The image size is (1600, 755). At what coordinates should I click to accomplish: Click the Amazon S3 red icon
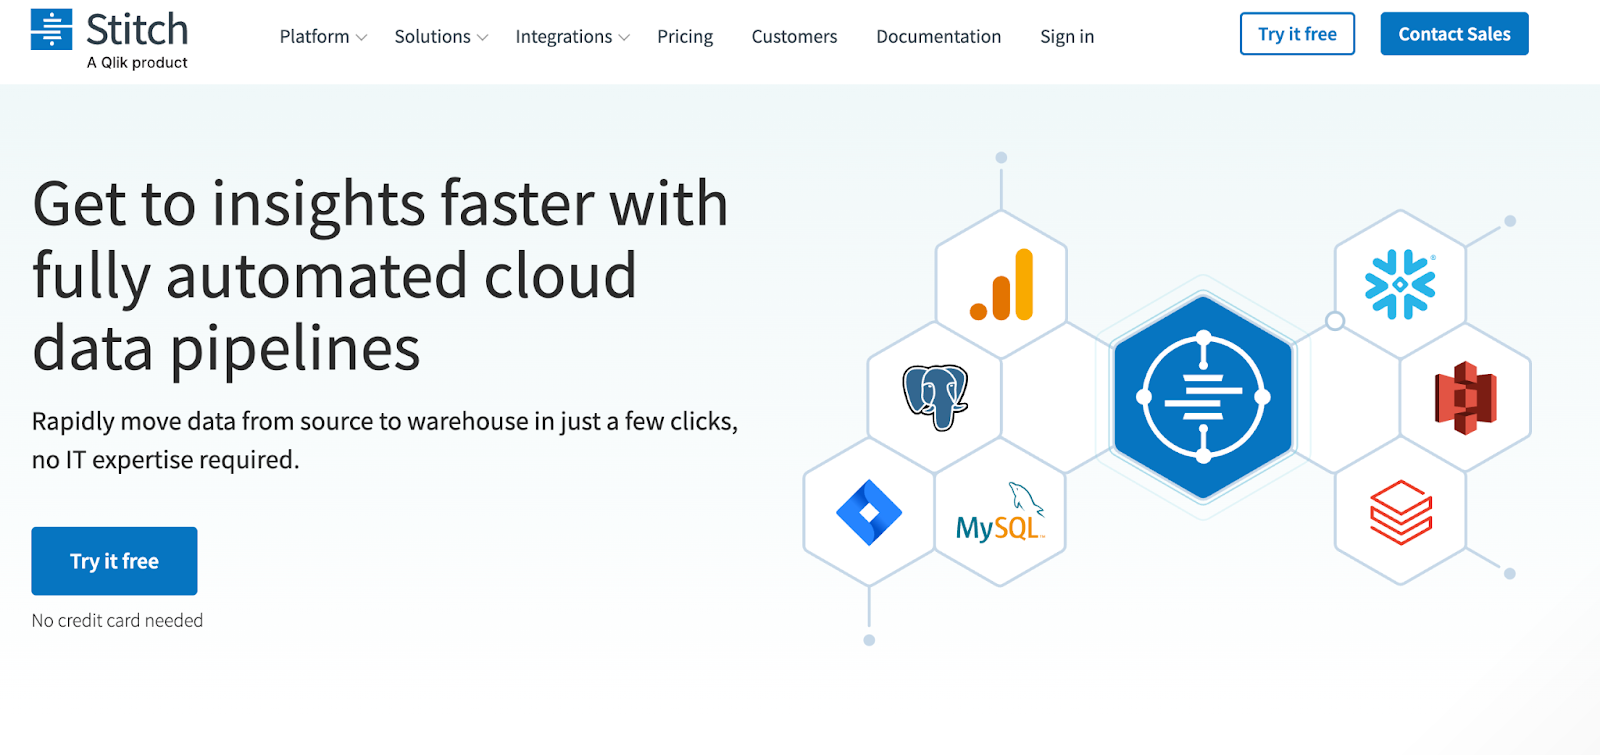coord(1466,398)
